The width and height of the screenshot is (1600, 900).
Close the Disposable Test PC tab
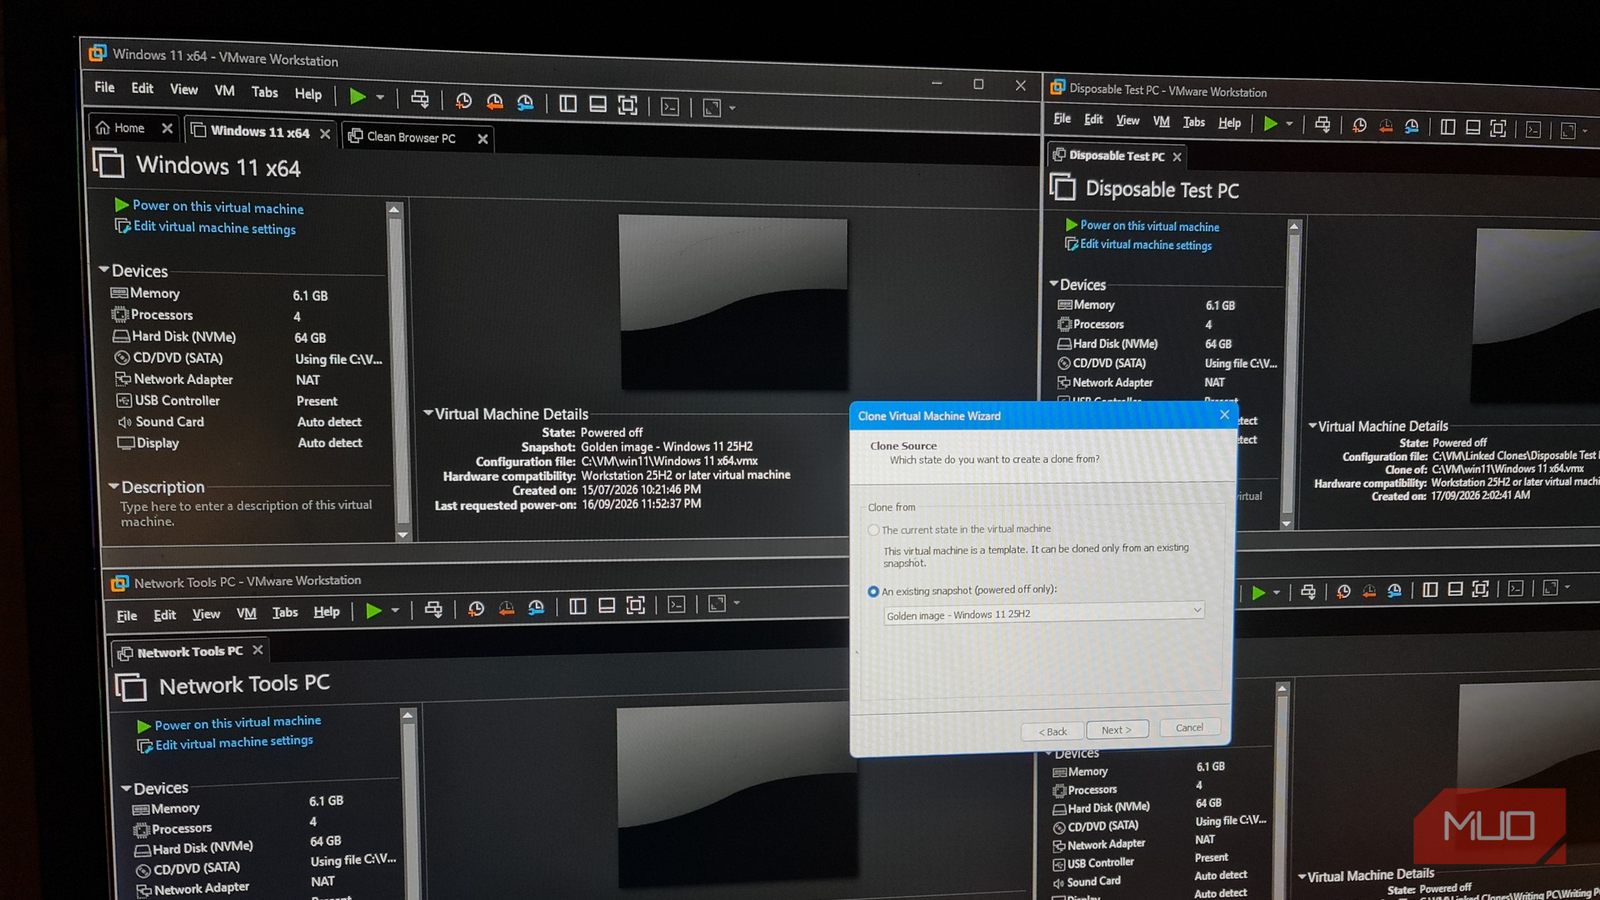click(1177, 157)
